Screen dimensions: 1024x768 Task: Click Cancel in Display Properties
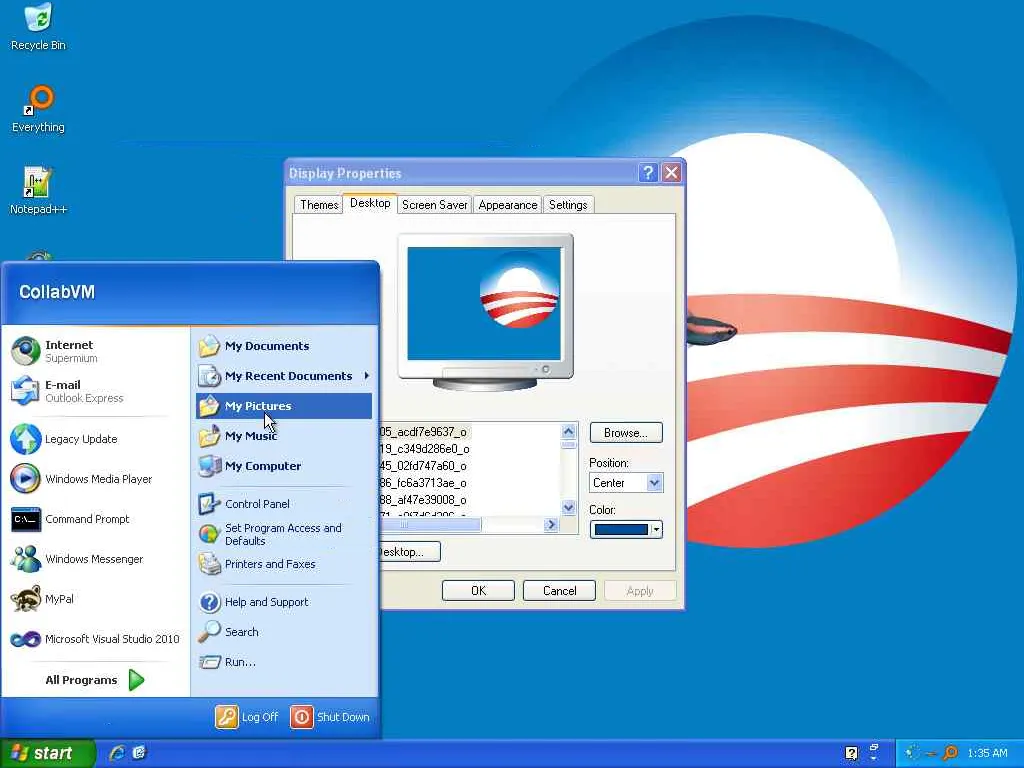point(559,590)
